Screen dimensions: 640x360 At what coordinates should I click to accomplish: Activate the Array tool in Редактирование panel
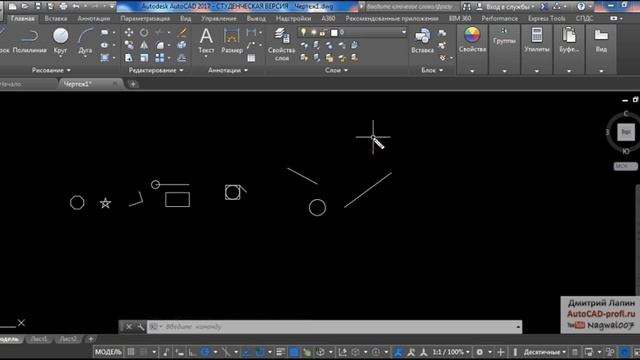click(x=159, y=58)
